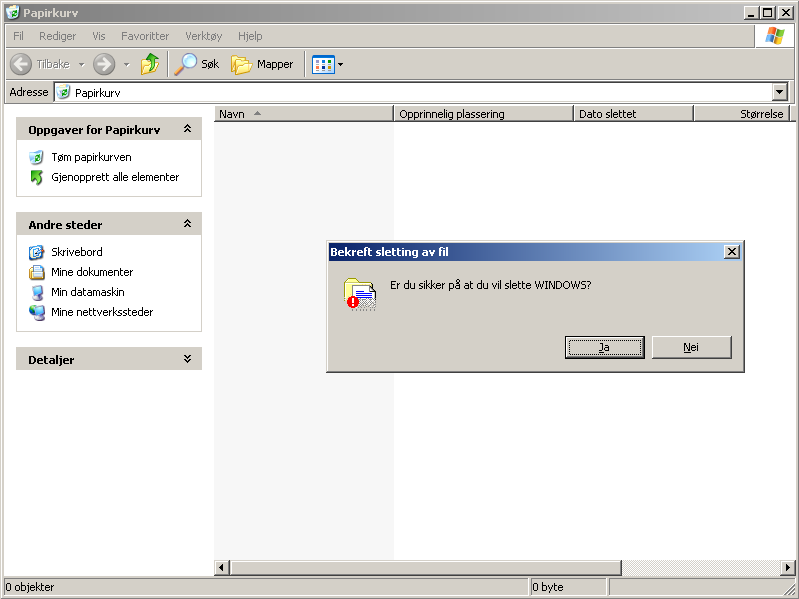Open the Vis menu
Image resolution: width=799 pixels, height=599 pixels.
99,36
